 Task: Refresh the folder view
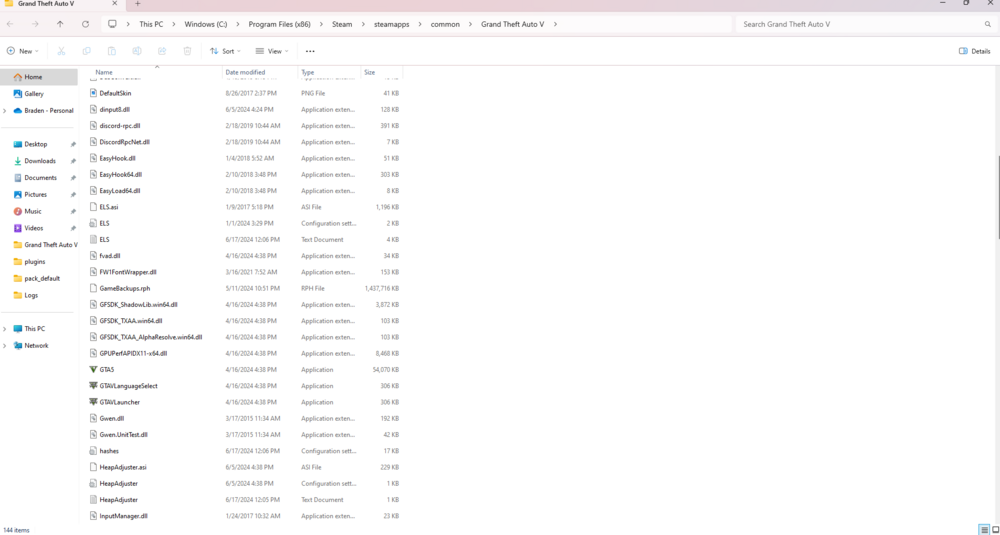pyautogui.click(x=85, y=24)
